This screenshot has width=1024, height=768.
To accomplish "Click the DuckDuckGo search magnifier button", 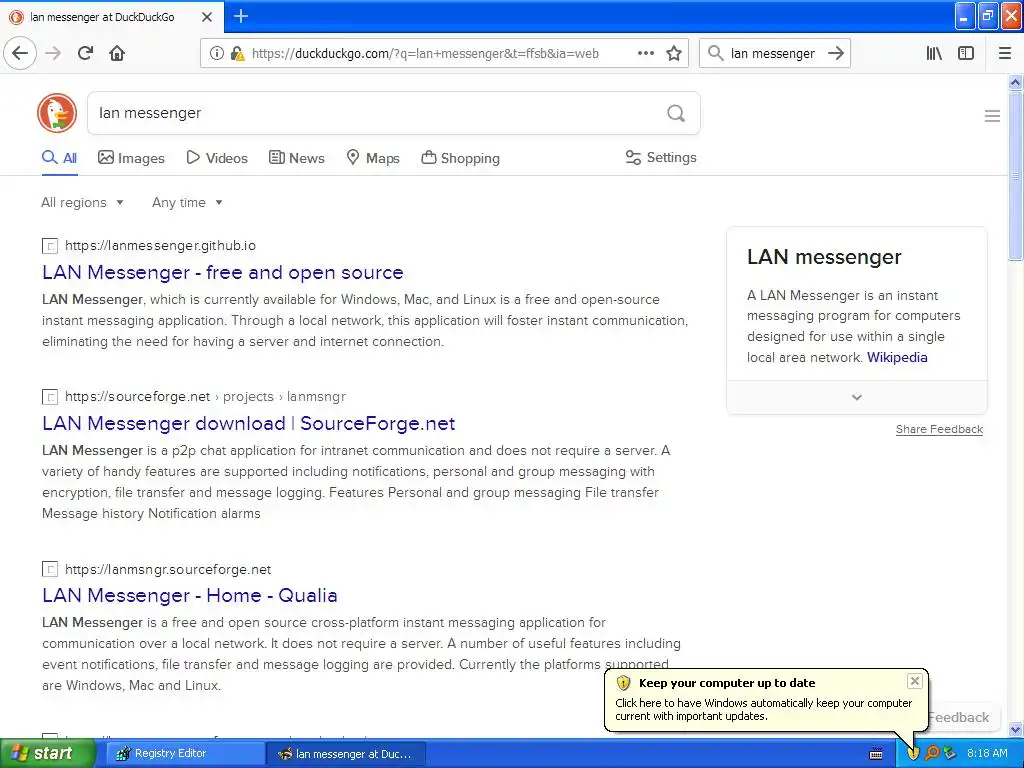I will click(x=676, y=114).
